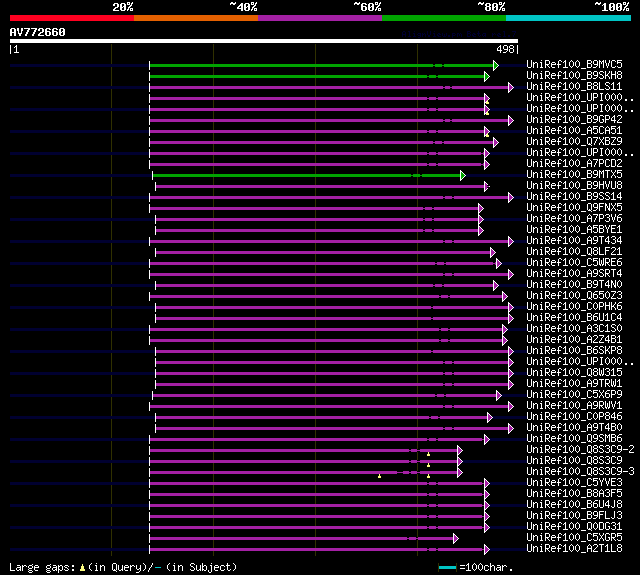Select the UniRef100_Q8S3C9-3 label
Image resolution: width=640 pixels, height=575 pixels.
point(580,472)
